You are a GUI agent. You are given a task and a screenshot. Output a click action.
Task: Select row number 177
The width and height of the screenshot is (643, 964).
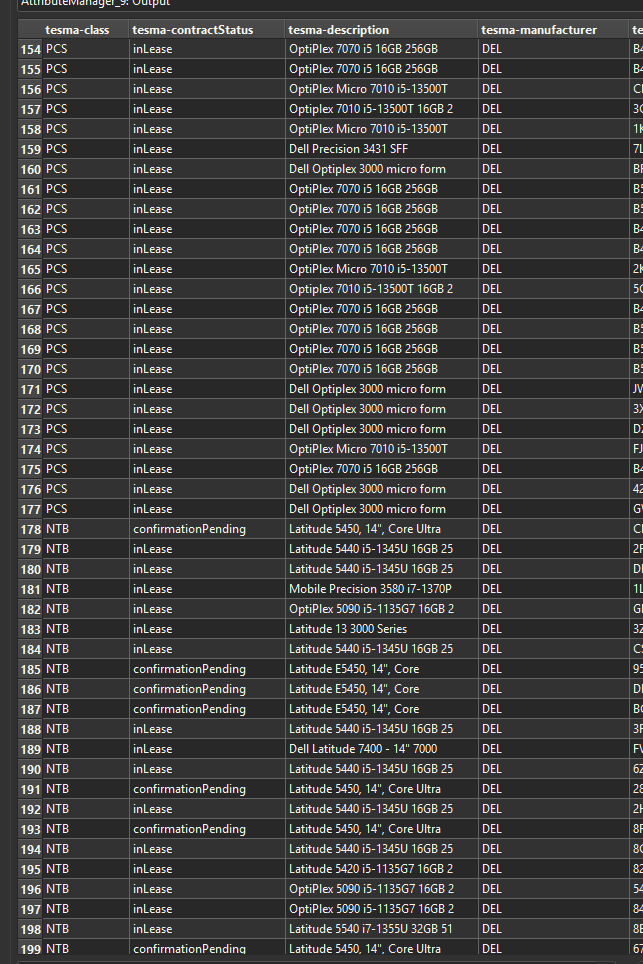tap(30, 509)
